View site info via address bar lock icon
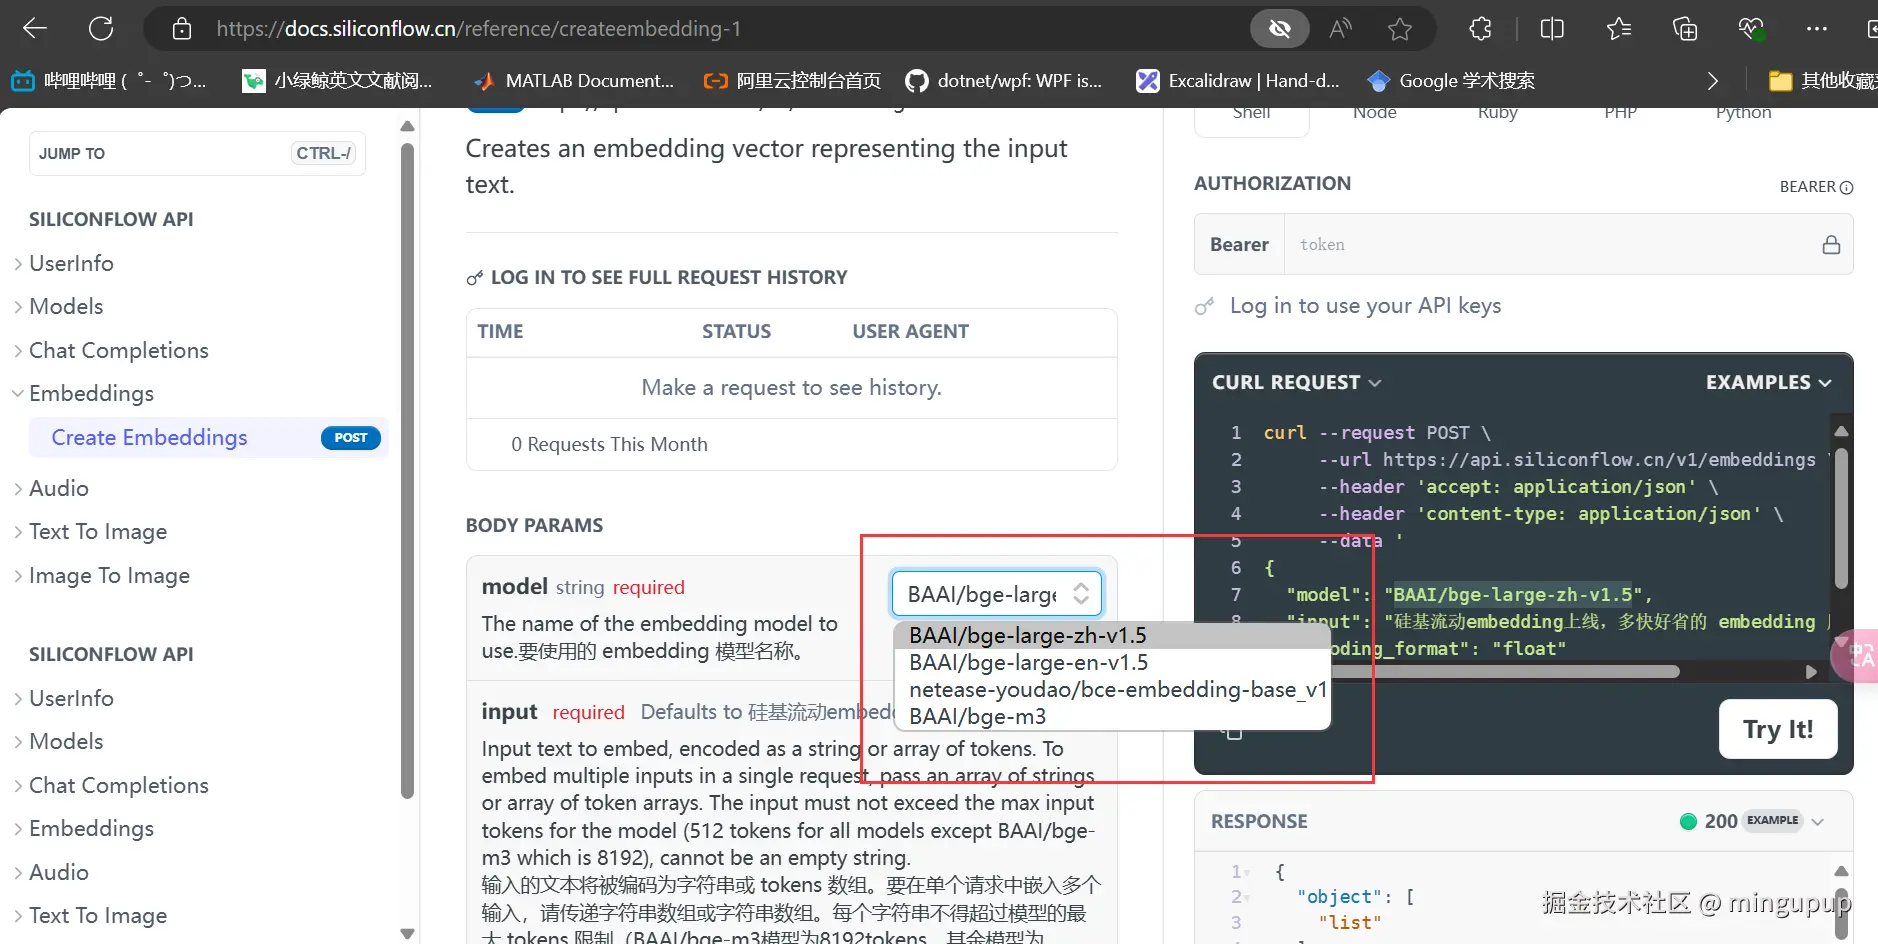Viewport: 1878px width, 944px height. tap(181, 29)
